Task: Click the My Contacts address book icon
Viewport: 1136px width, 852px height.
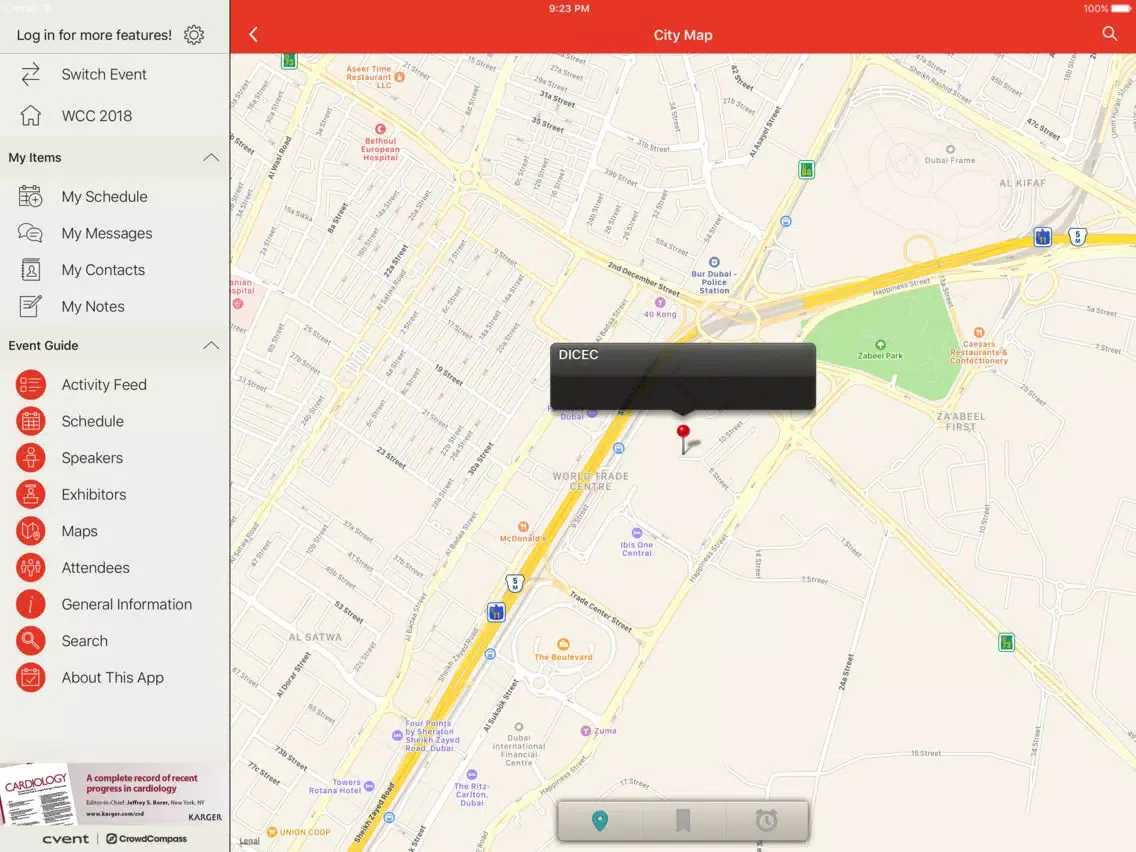Action: [30, 270]
